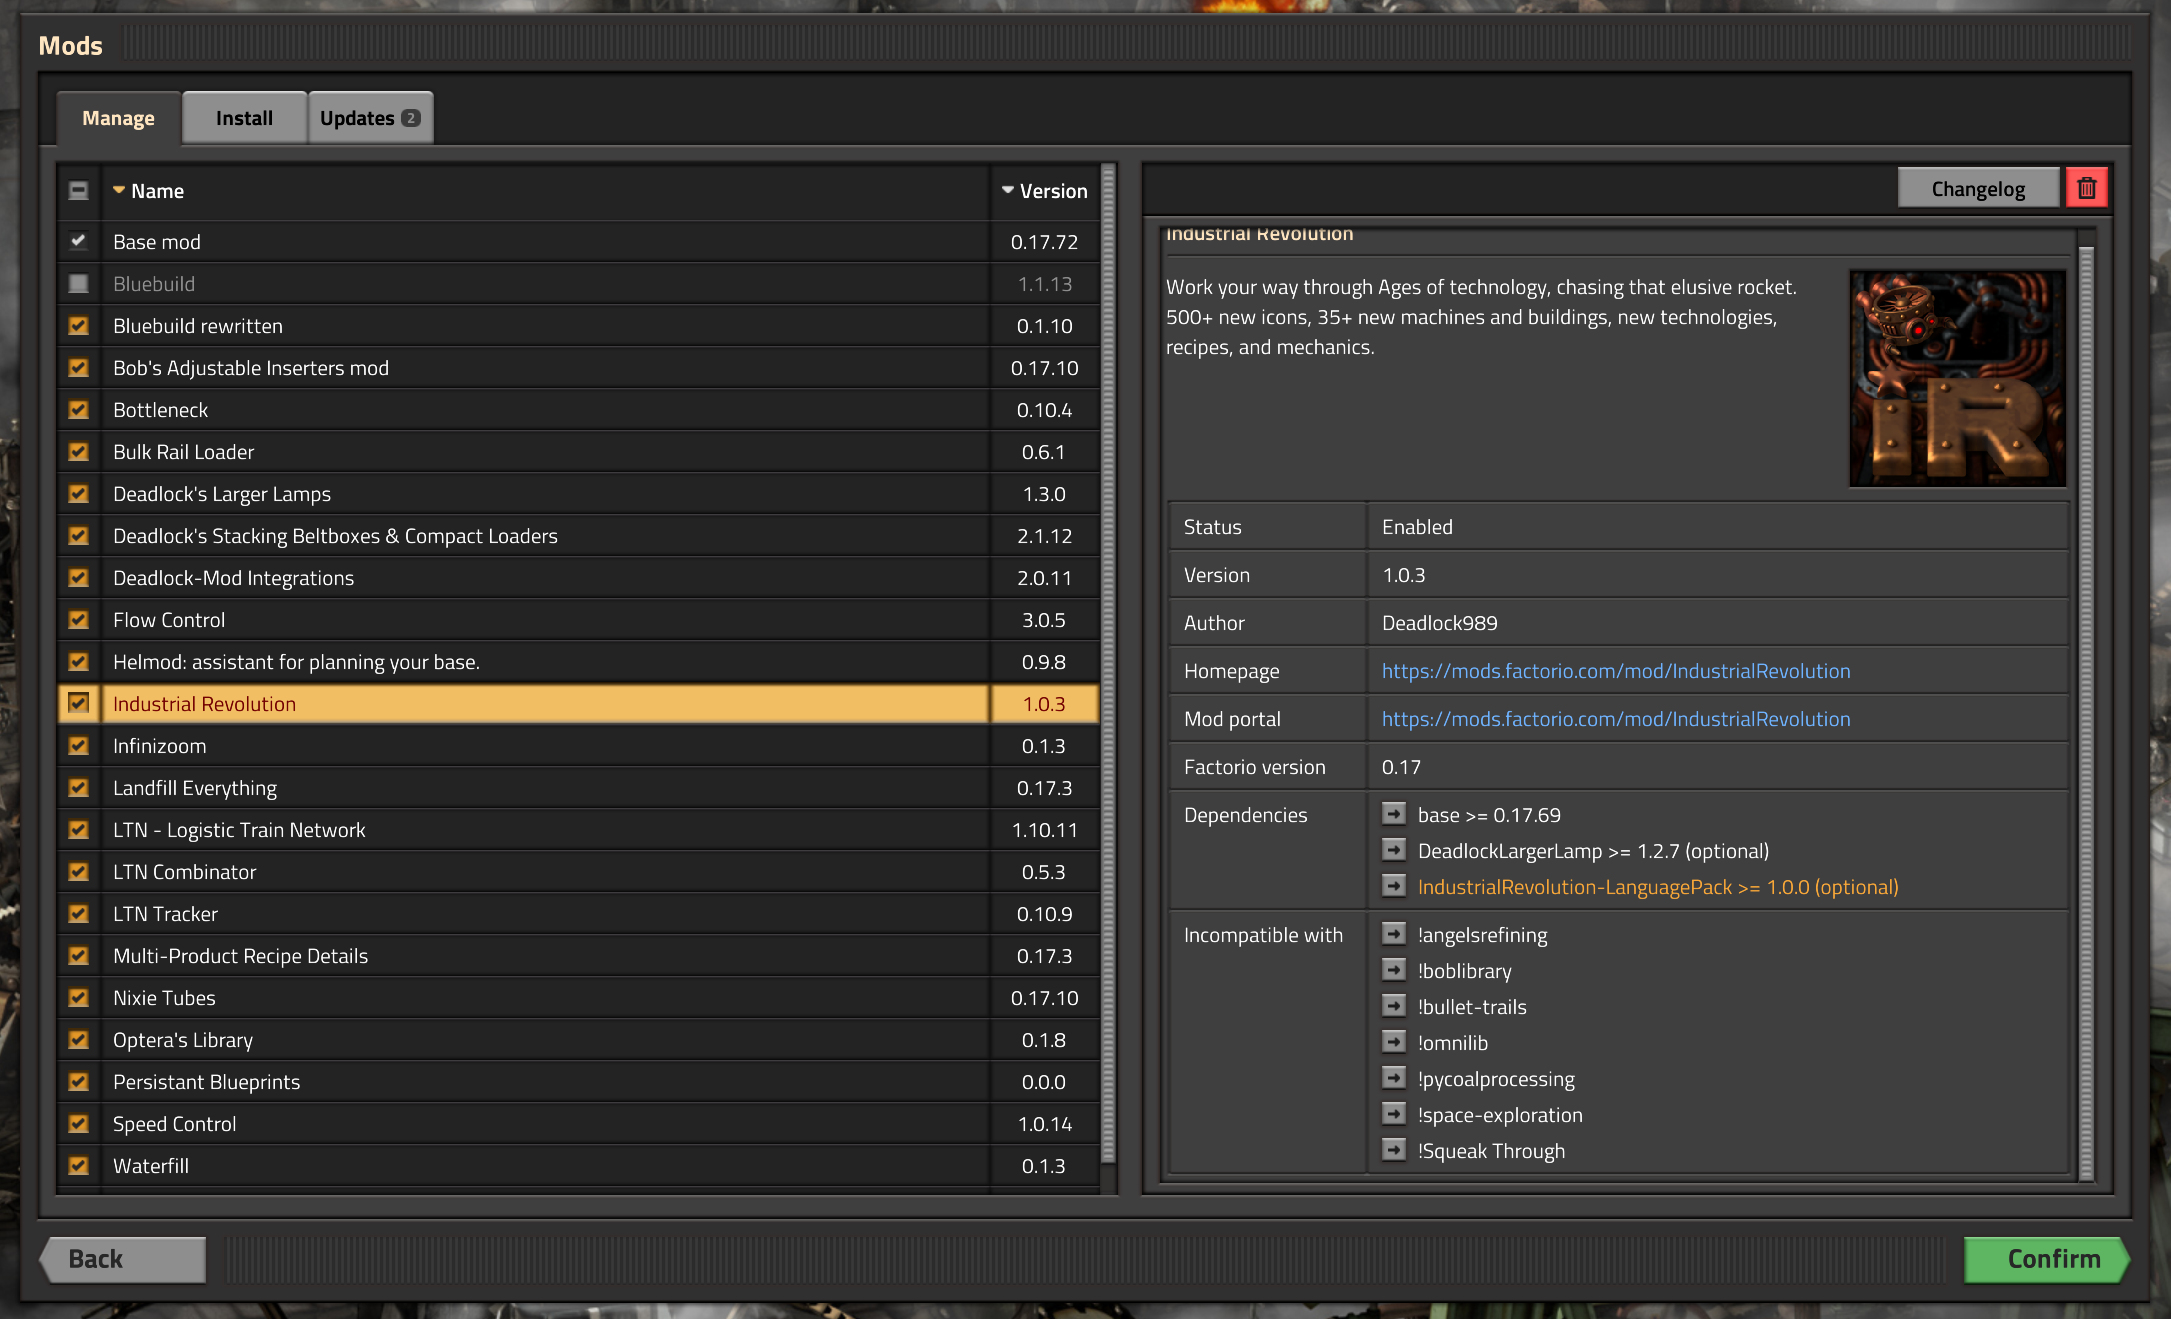Switch to the Manage tab
Screen dimensions: 2171x1319
pyautogui.click(x=118, y=118)
